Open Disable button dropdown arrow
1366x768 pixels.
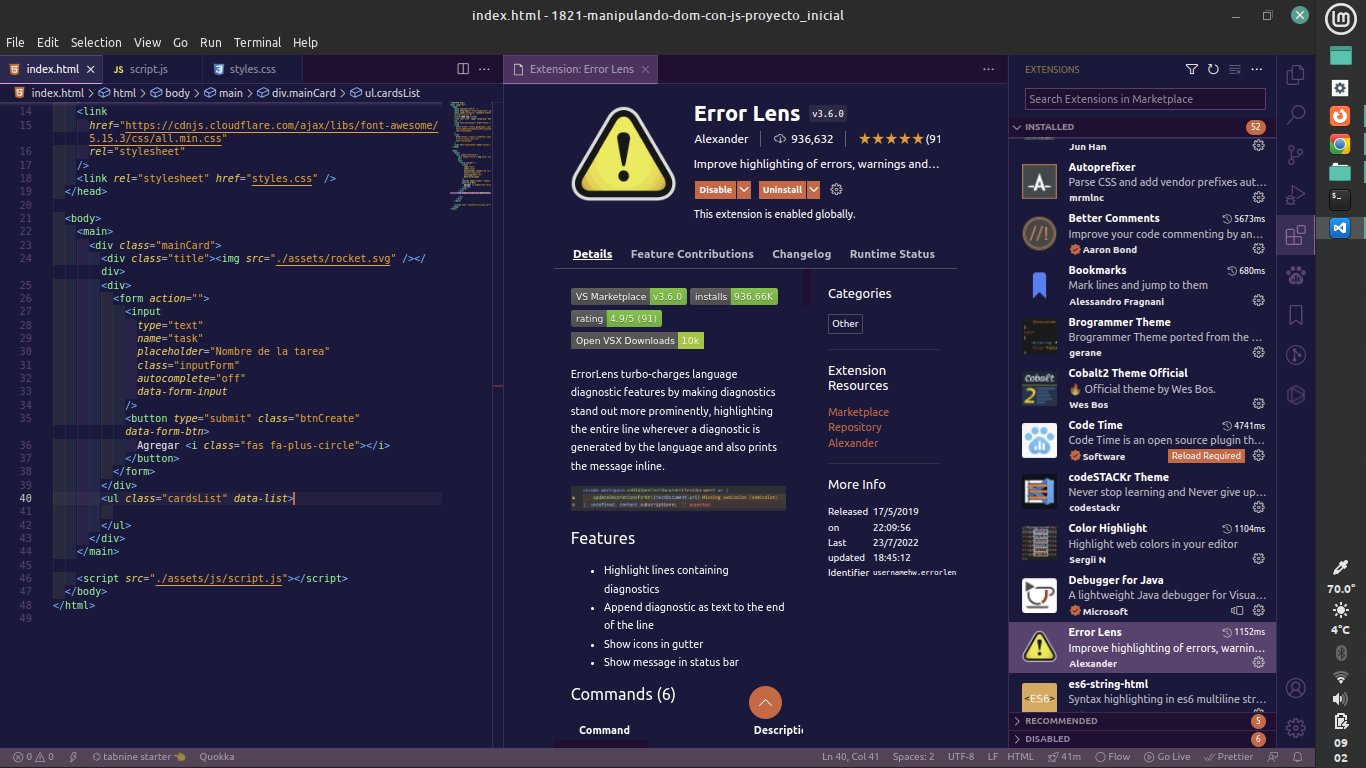tap(744, 190)
